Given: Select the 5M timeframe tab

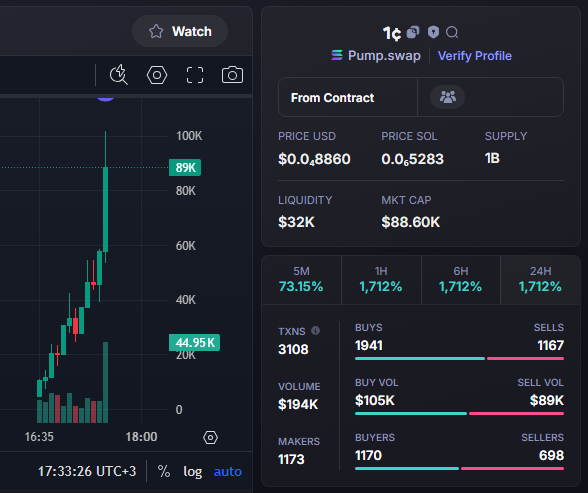Looking at the screenshot, I should coord(301,280).
